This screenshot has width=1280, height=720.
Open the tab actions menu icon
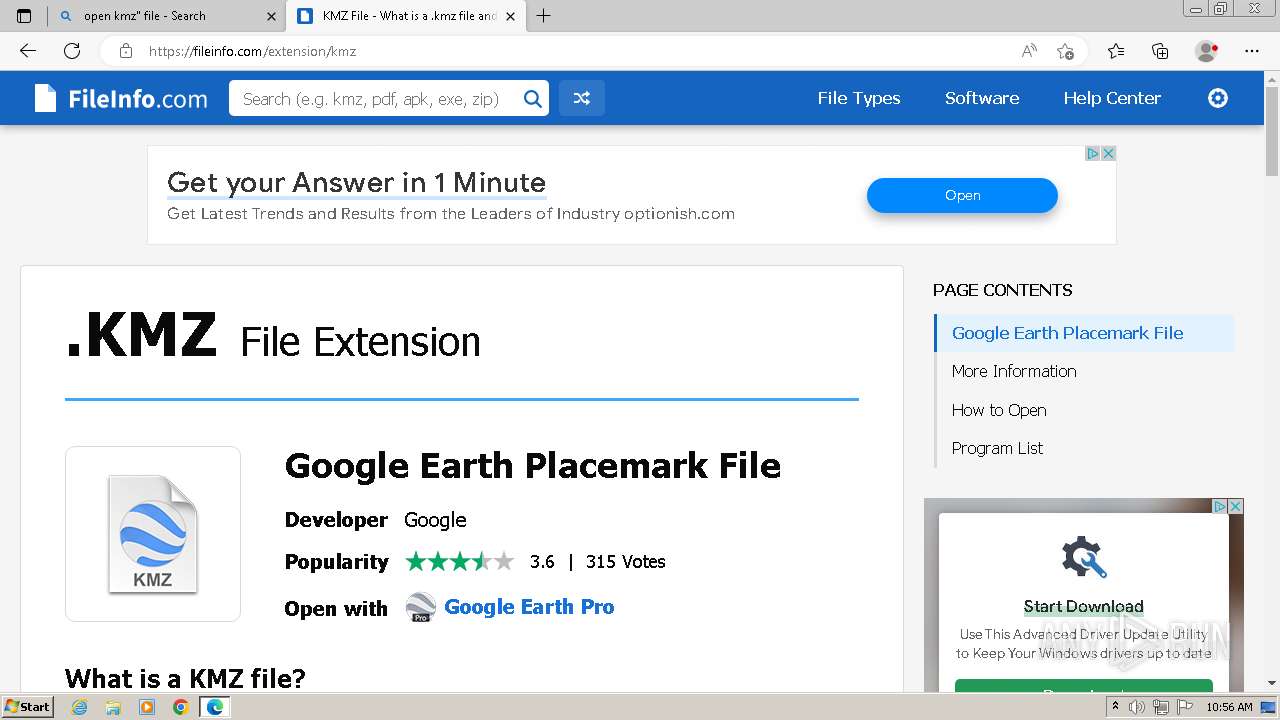[x=24, y=16]
